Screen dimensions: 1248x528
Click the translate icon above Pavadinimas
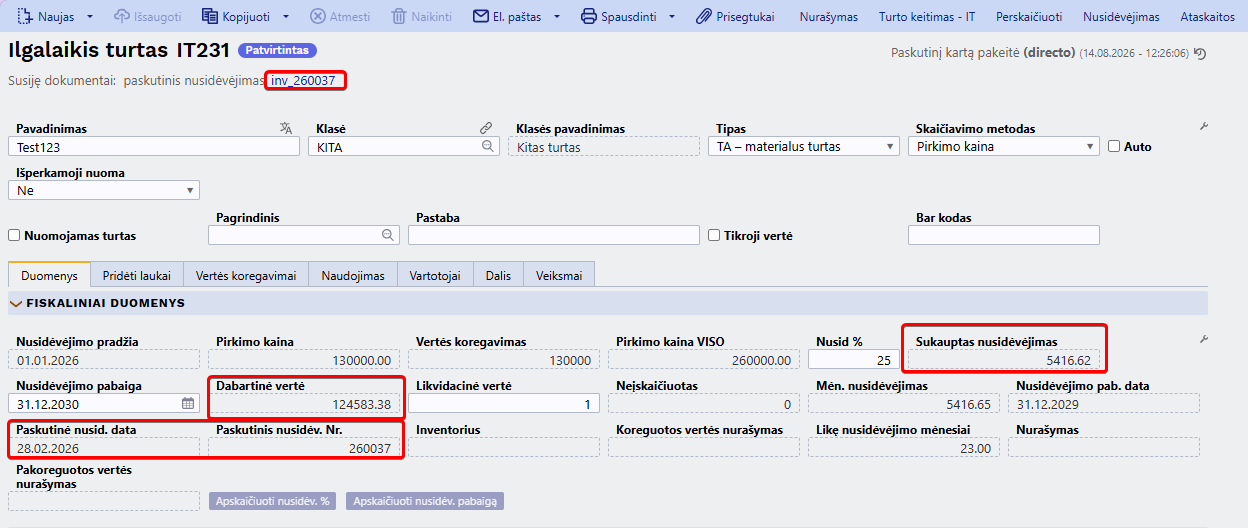(x=286, y=128)
